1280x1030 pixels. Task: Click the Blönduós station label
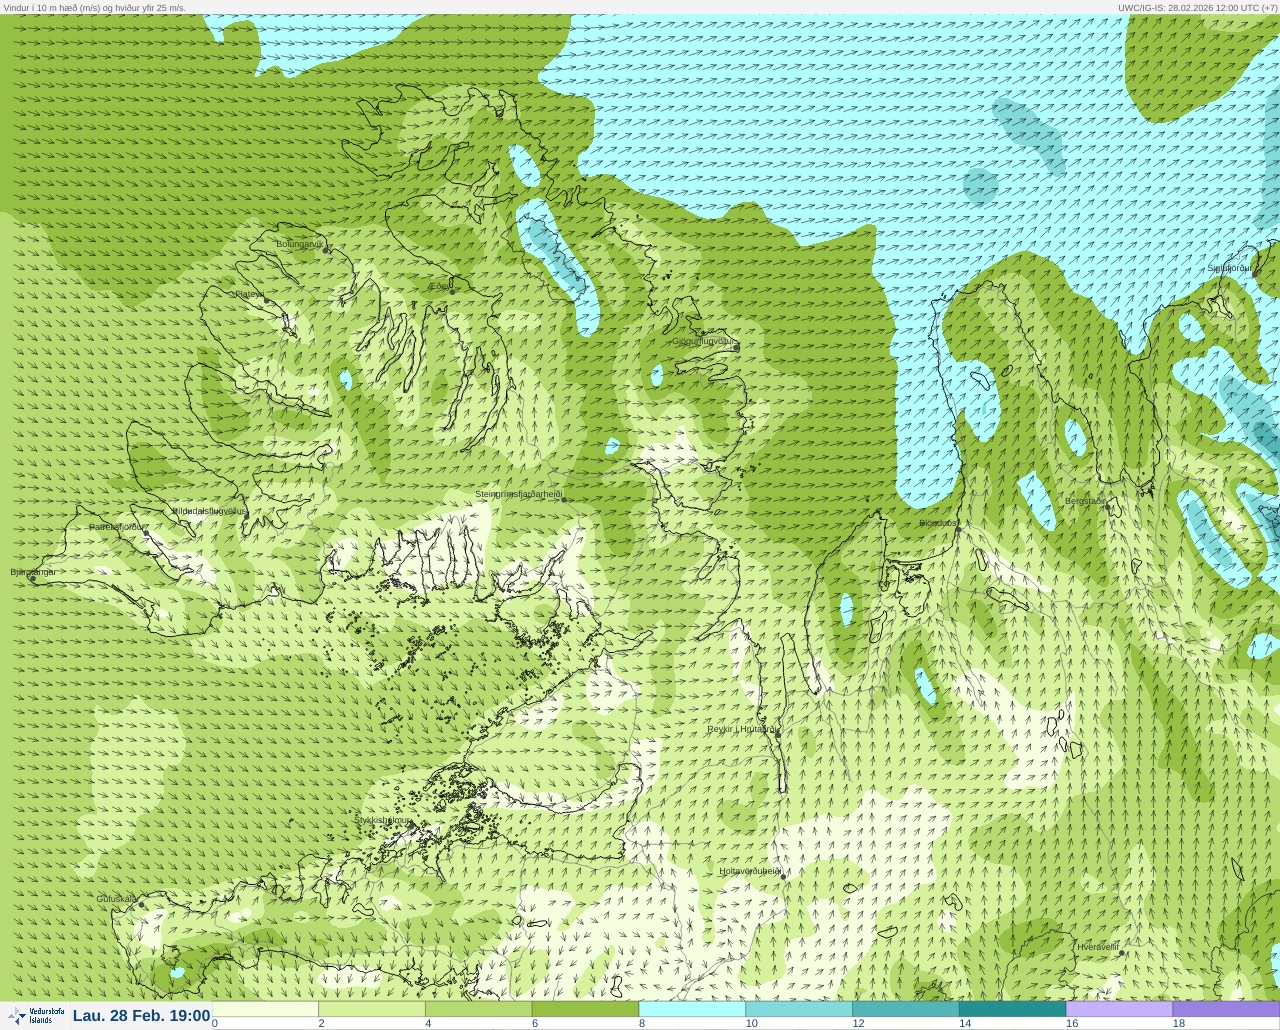tap(938, 523)
